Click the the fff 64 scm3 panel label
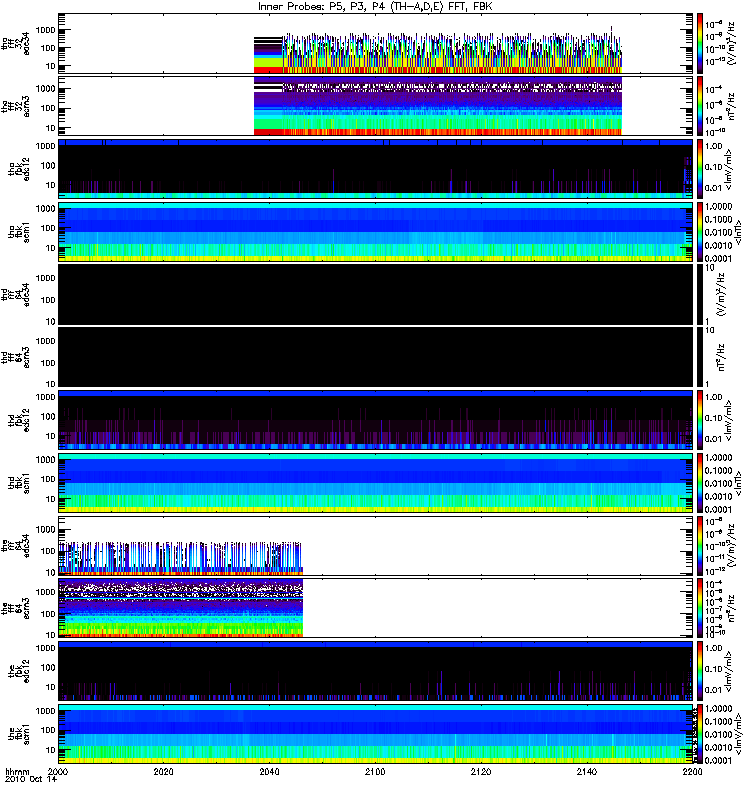This screenshot has height=800, width=750. [15, 608]
